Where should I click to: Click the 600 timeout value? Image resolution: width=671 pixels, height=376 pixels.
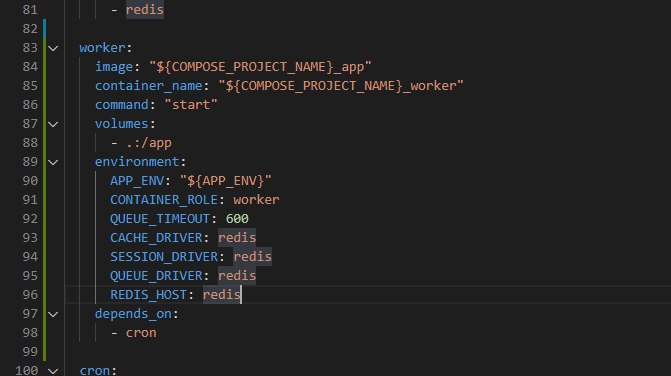pyautogui.click(x=237, y=219)
